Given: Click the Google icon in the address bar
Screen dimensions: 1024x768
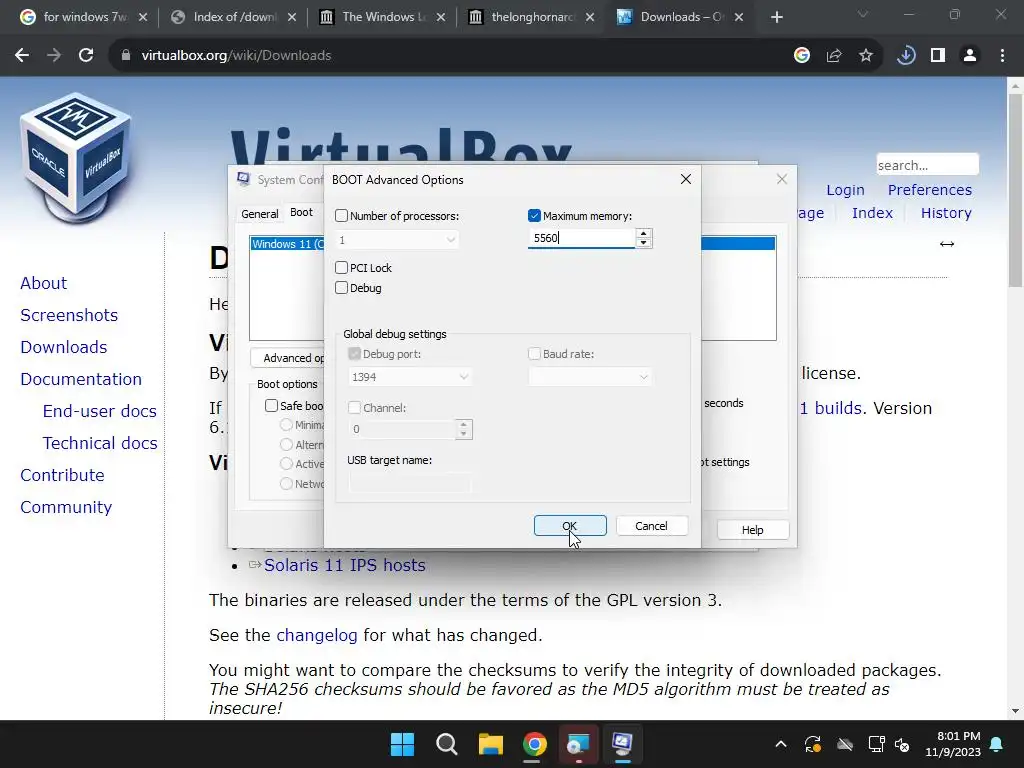Looking at the screenshot, I should point(802,56).
